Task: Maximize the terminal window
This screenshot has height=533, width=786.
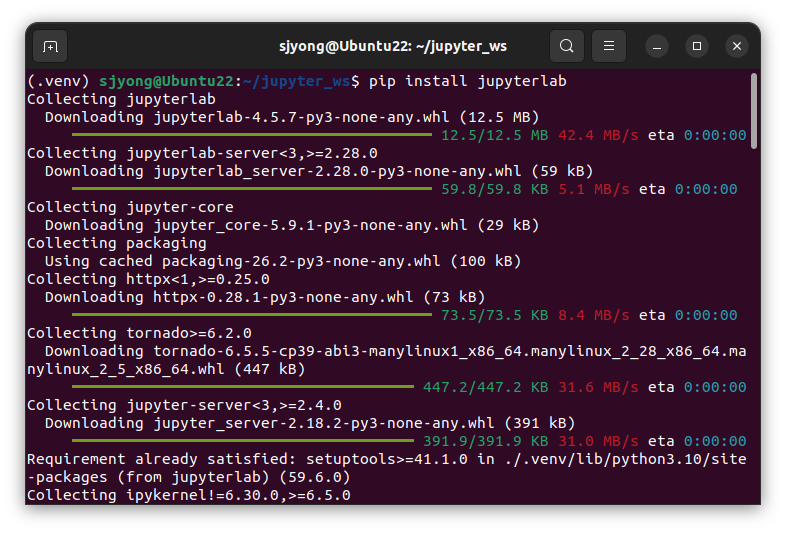Action: click(x=697, y=46)
